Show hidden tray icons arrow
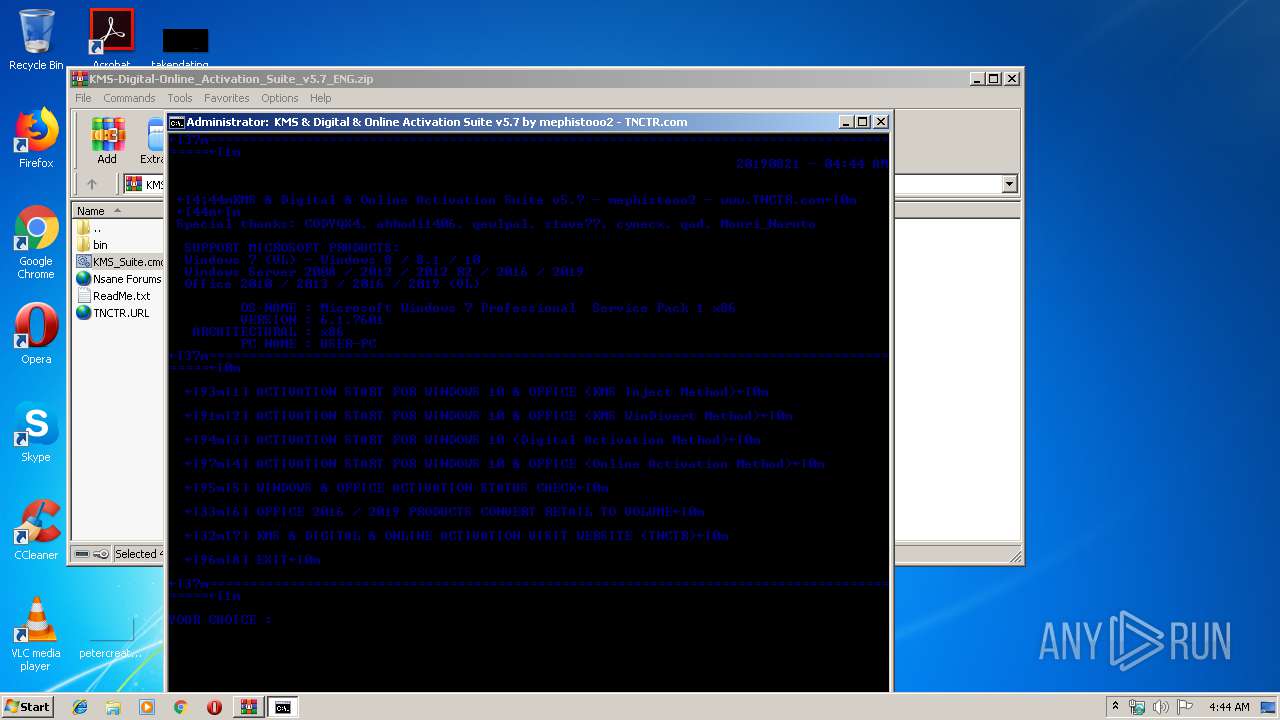The image size is (1280, 720). (1115, 706)
